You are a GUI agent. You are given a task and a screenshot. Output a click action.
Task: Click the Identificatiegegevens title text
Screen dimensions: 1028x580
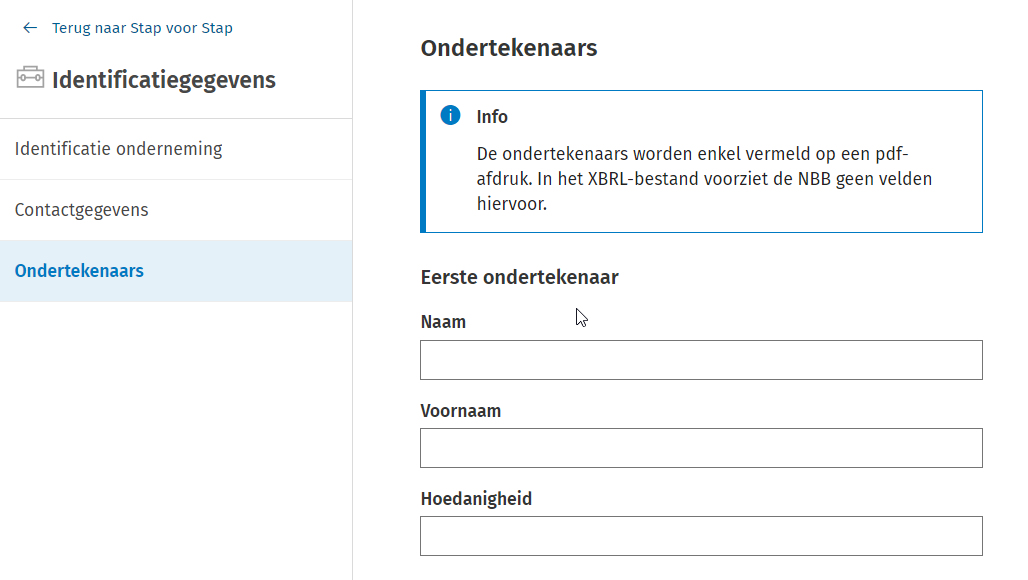(x=166, y=79)
